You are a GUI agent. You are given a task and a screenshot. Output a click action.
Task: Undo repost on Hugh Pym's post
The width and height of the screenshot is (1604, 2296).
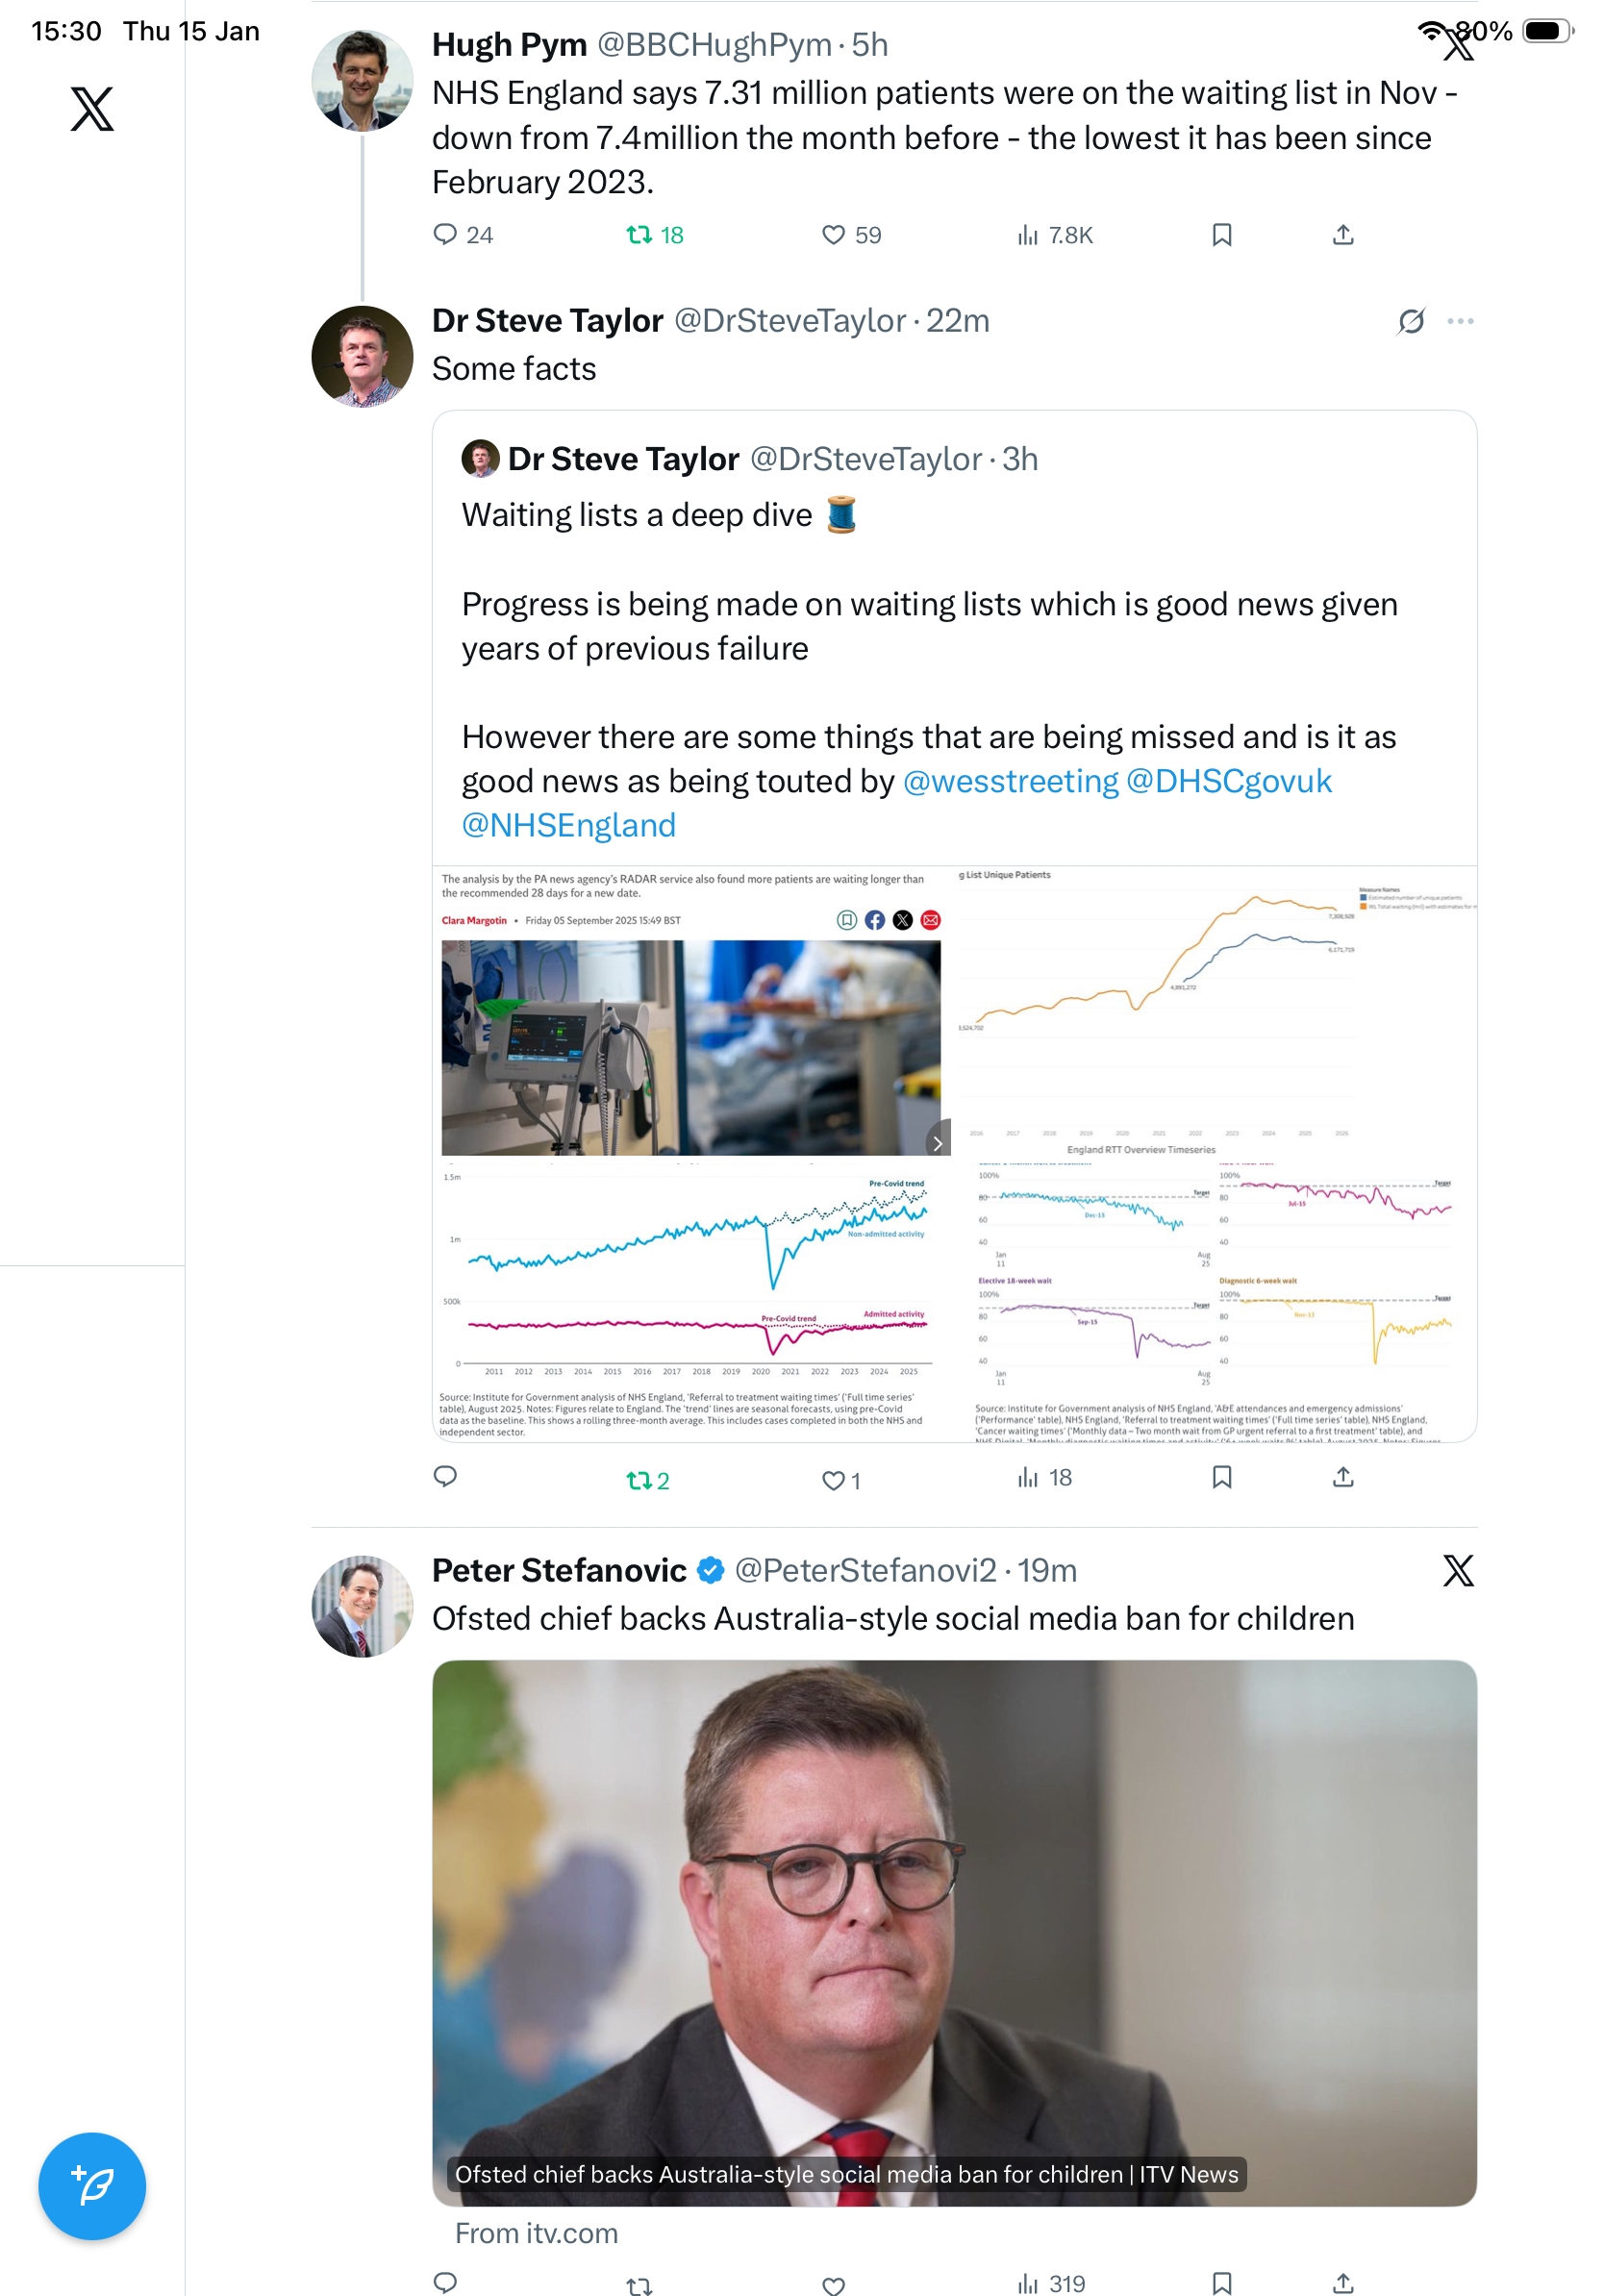point(639,235)
